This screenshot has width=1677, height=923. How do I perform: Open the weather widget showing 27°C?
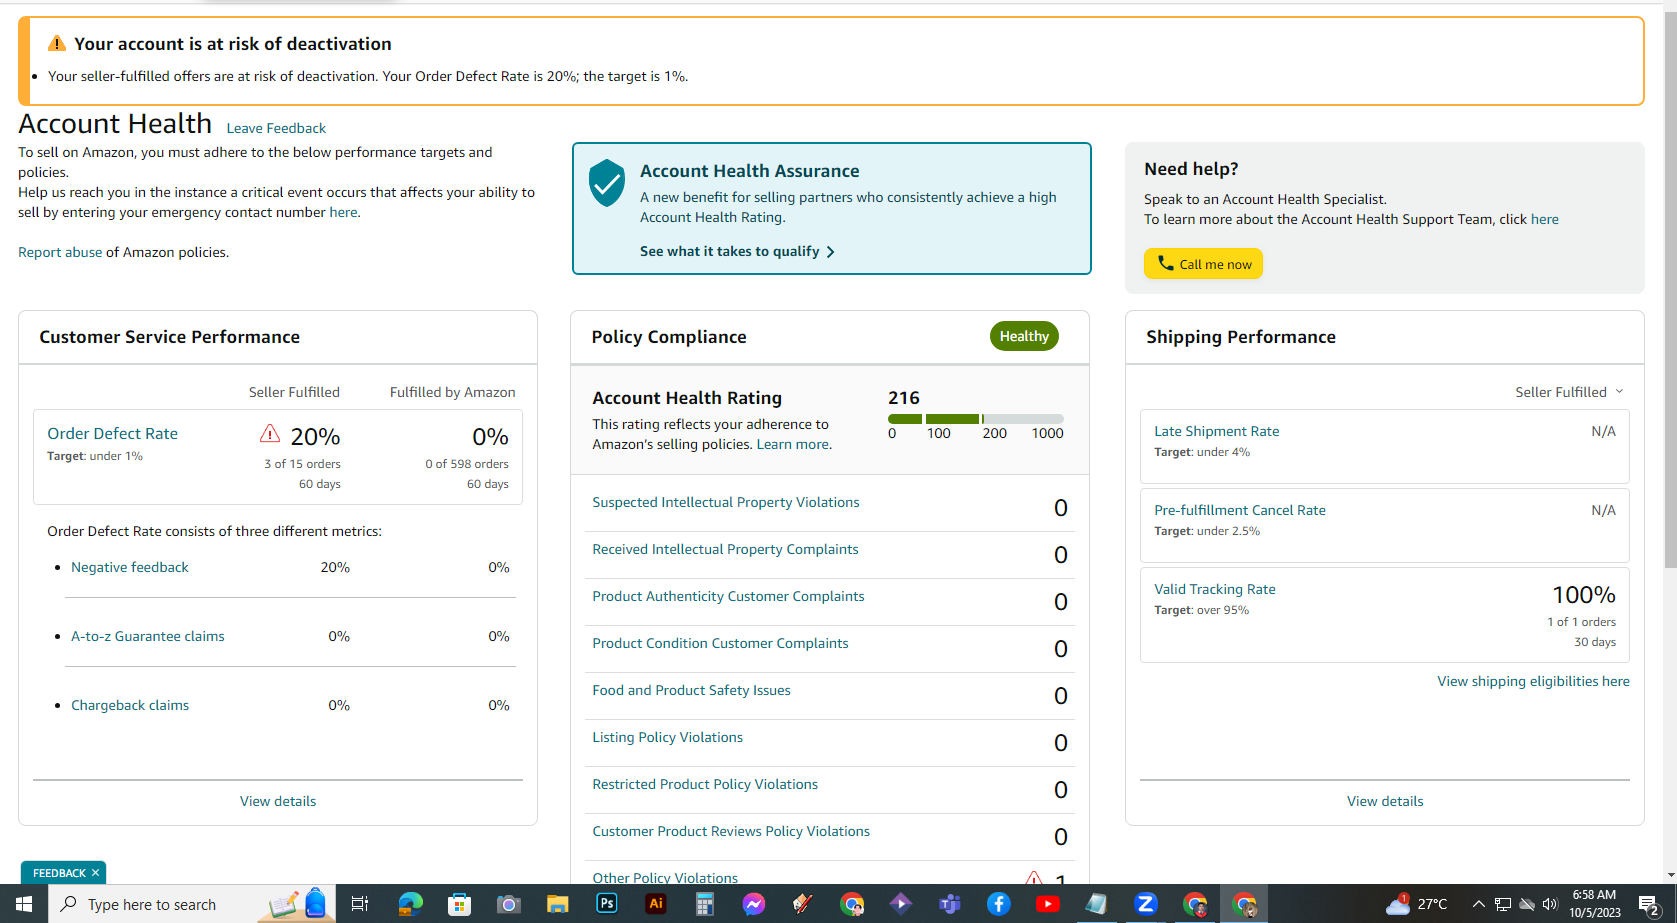[1416, 904]
